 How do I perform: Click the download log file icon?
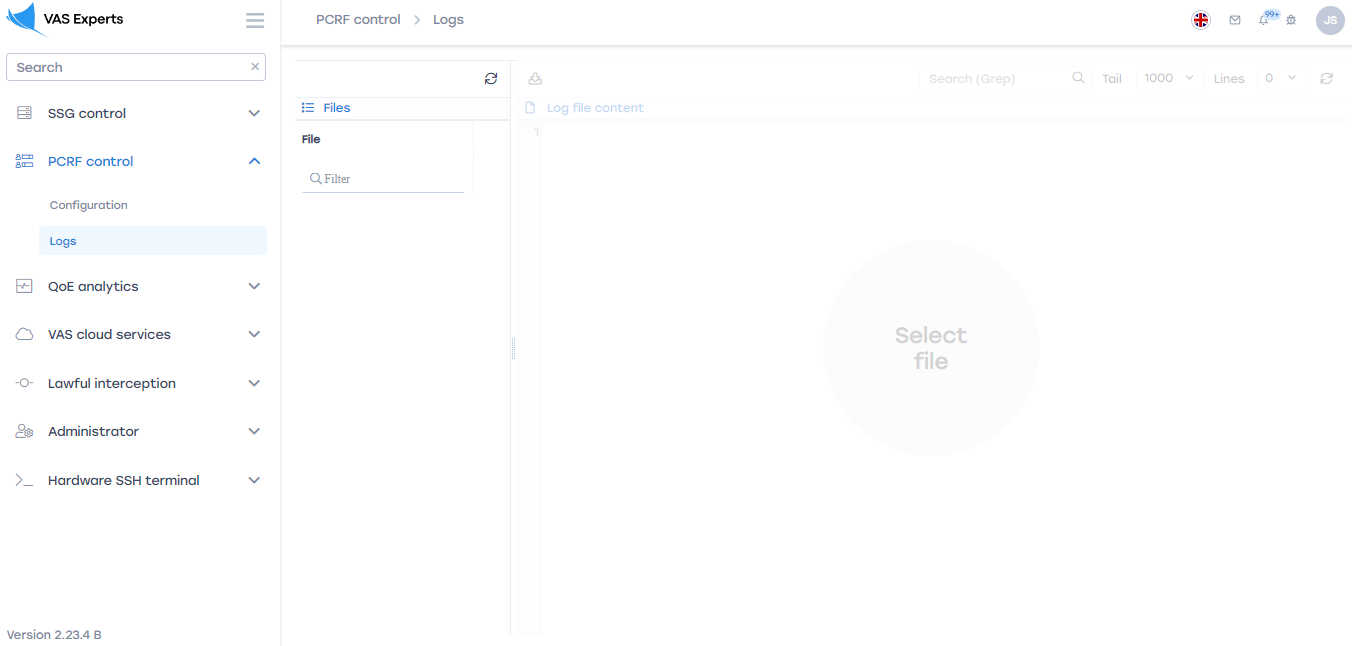pos(535,79)
